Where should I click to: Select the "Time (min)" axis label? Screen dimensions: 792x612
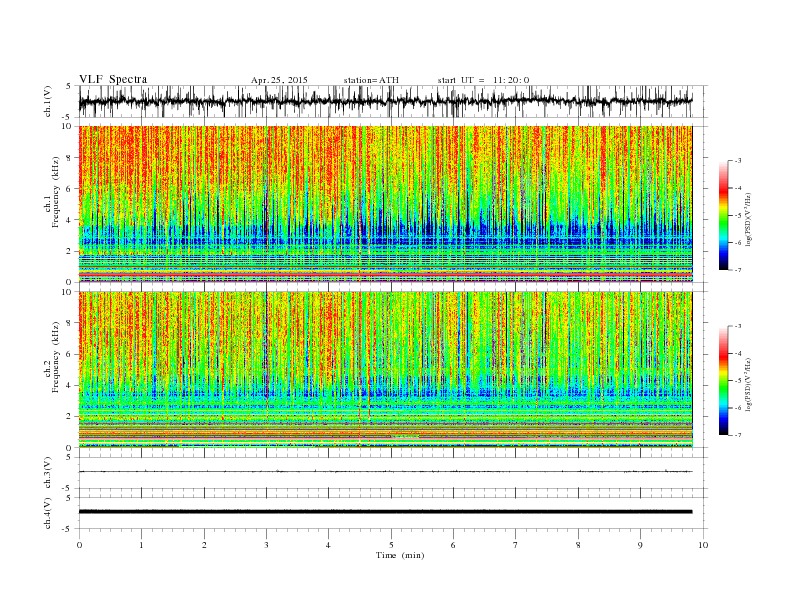pyautogui.click(x=400, y=555)
